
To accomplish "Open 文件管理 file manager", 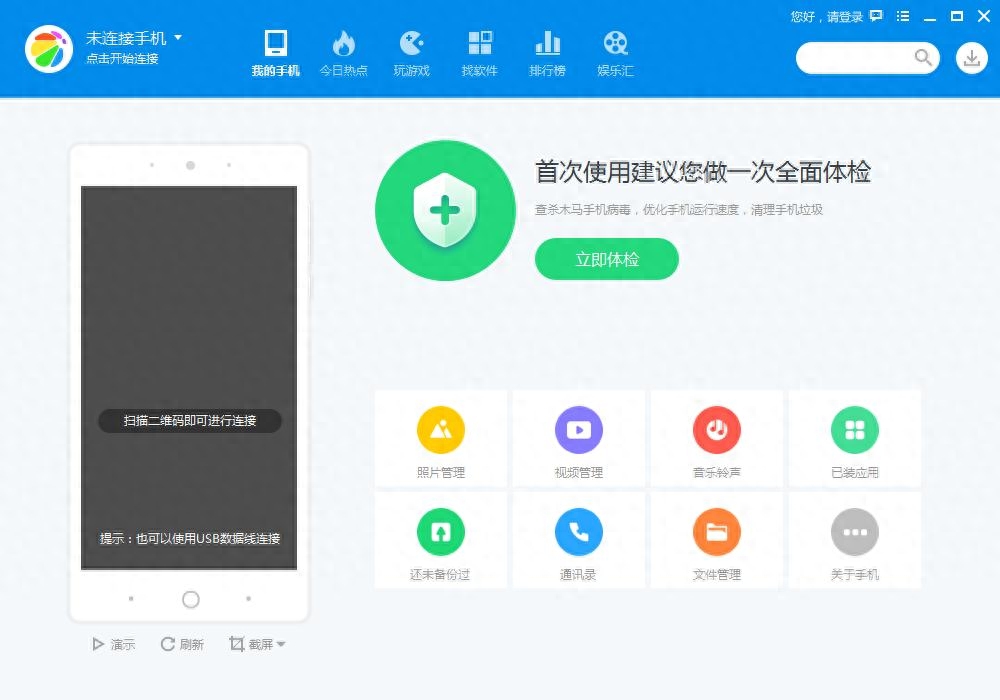I will [716, 540].
